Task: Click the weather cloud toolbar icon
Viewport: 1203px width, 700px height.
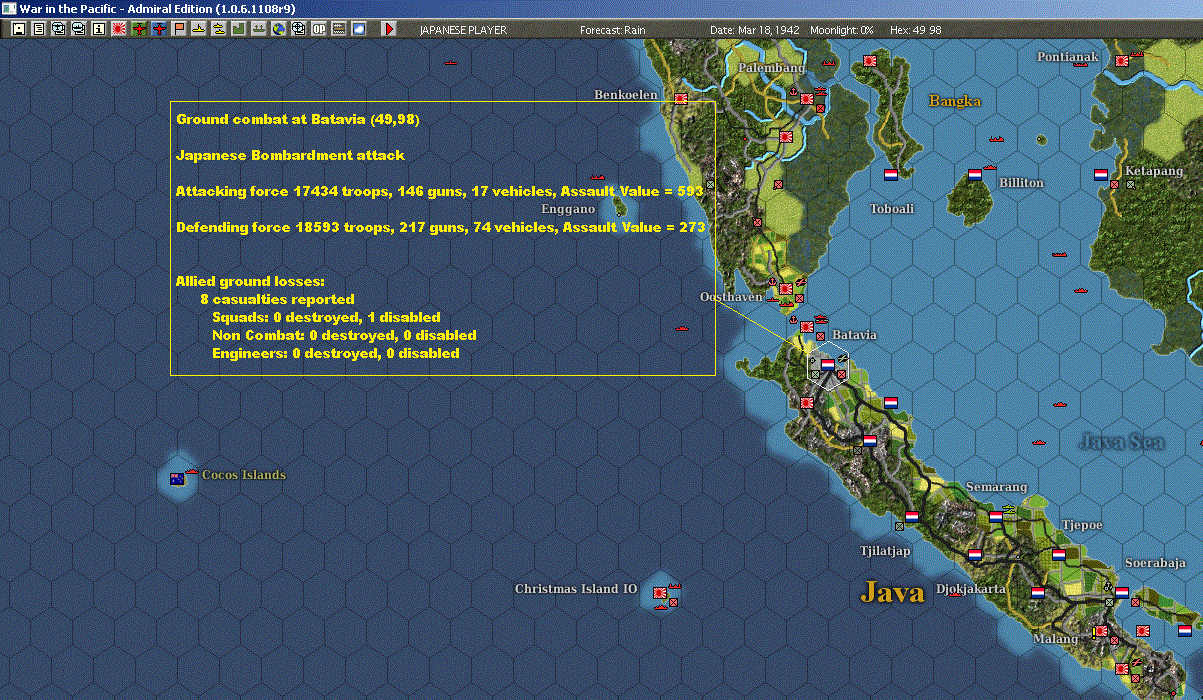Action: [359, 29]
